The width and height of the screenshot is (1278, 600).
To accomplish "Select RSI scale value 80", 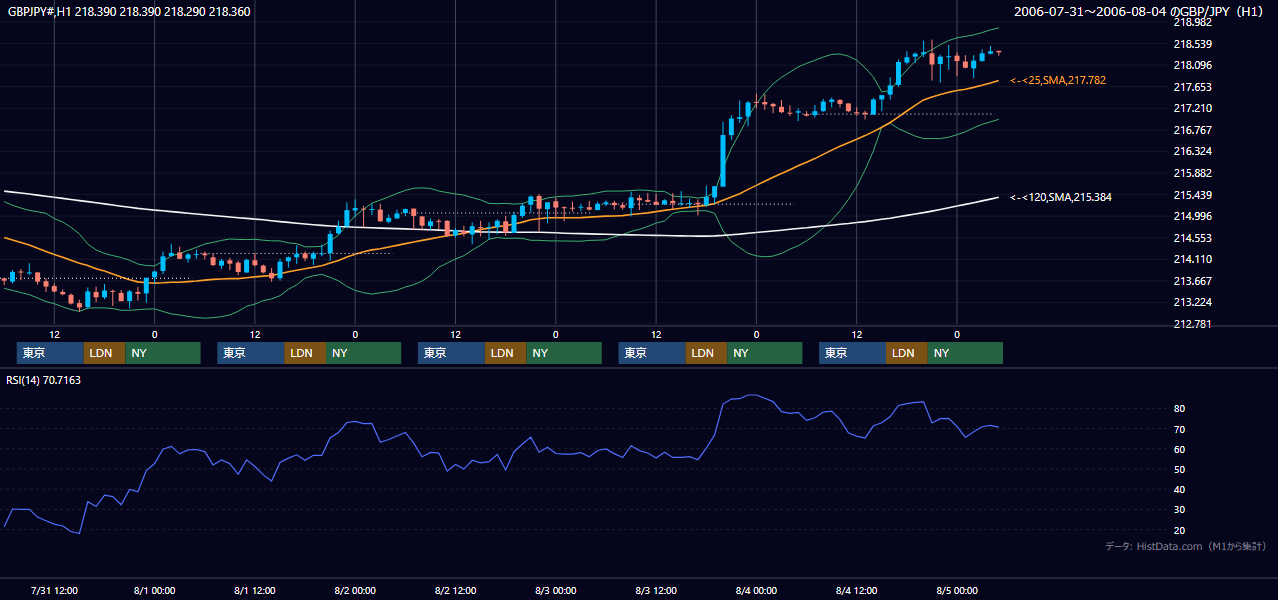I will tap(1179, 409).
